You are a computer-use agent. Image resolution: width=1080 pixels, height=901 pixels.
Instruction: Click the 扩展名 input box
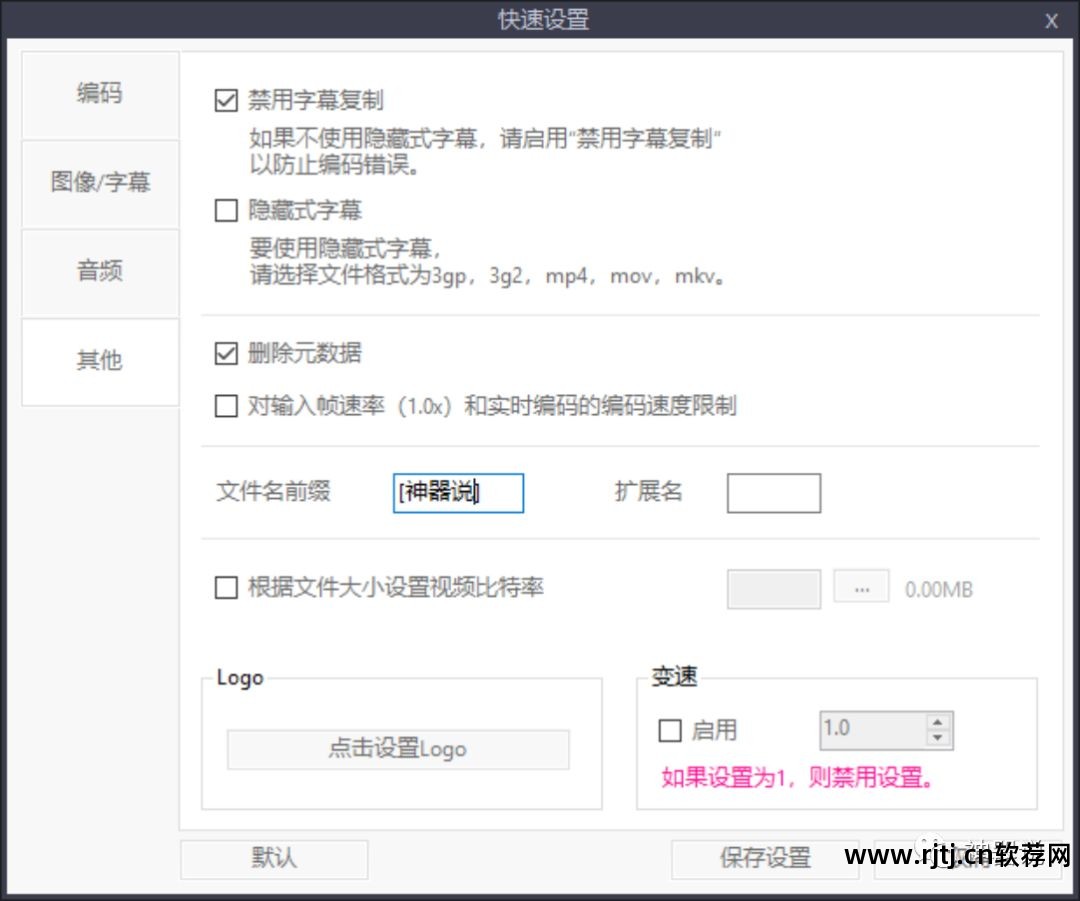tap(773, 492)
